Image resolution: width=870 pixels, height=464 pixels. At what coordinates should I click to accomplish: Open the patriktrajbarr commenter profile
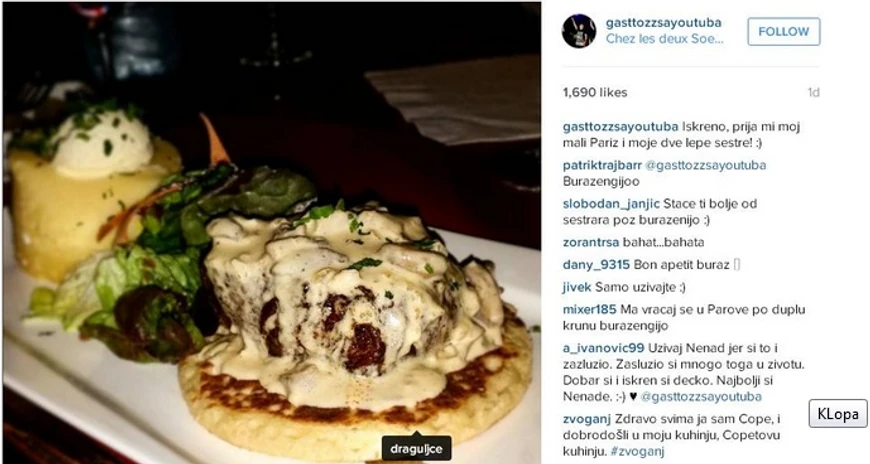click(x=602, y=165)
